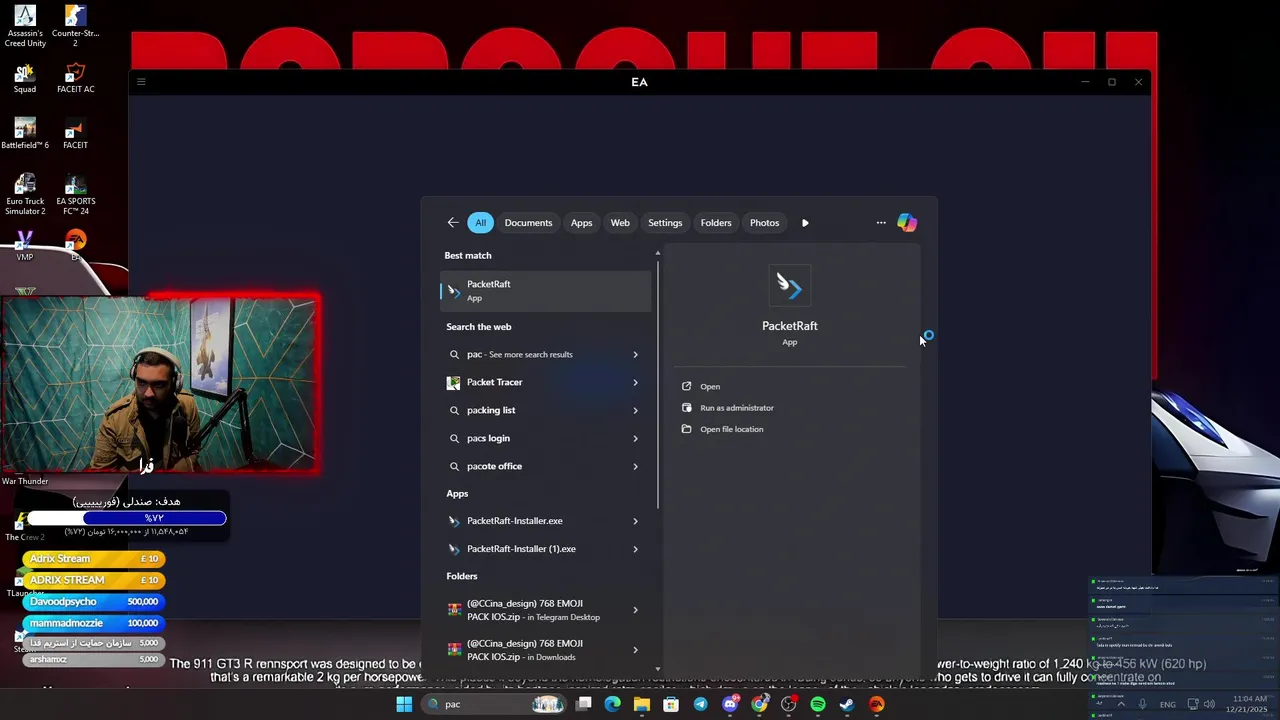Image resolution: width=1280 pixels, height=720 pixels.
Task: Click the search results vertical scrollbar
Action: [x=658, y=383]
